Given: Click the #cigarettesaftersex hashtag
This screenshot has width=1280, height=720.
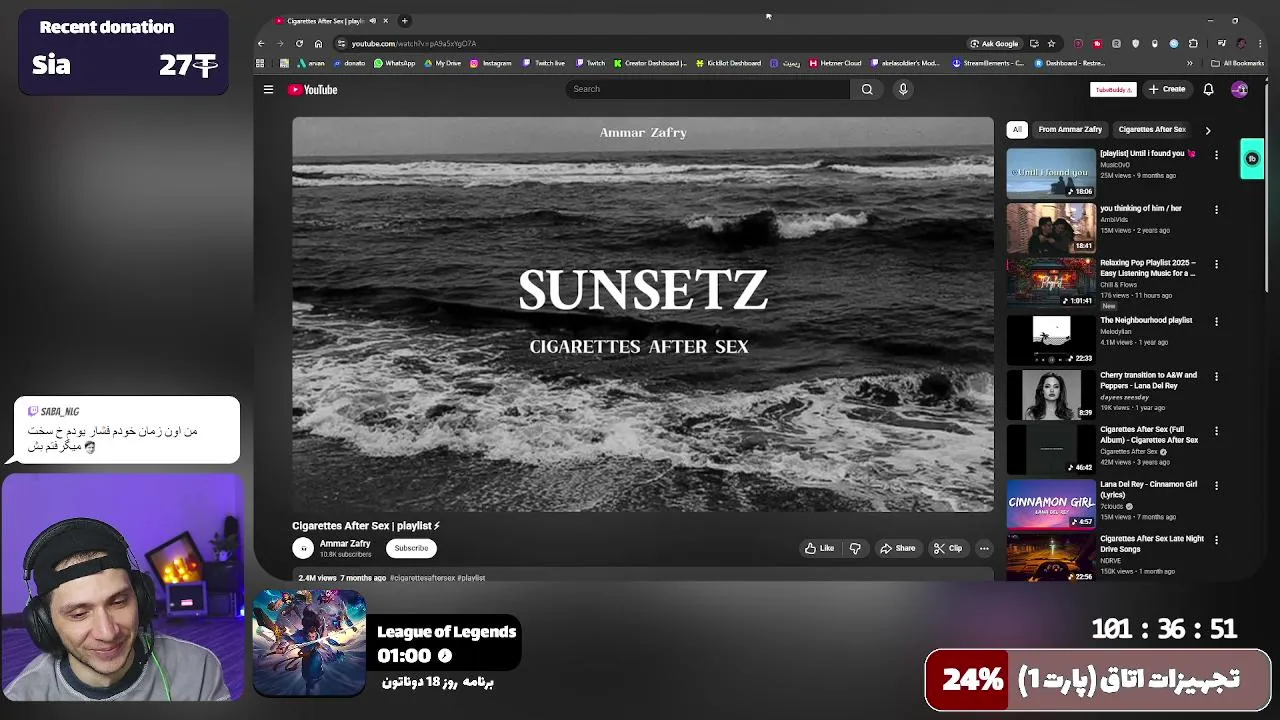Looking at the screenshot, I should coord(422,578).
